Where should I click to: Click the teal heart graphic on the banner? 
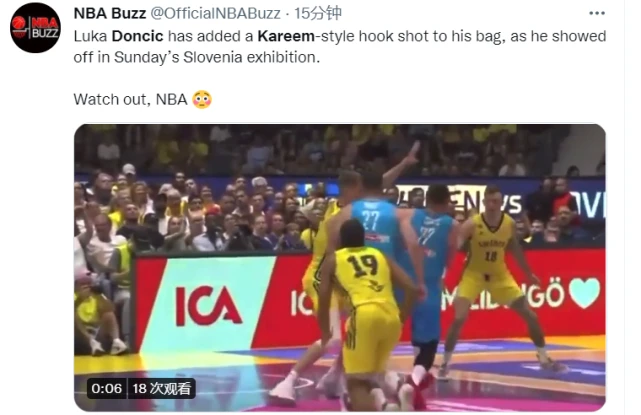(x=585, y=292)
